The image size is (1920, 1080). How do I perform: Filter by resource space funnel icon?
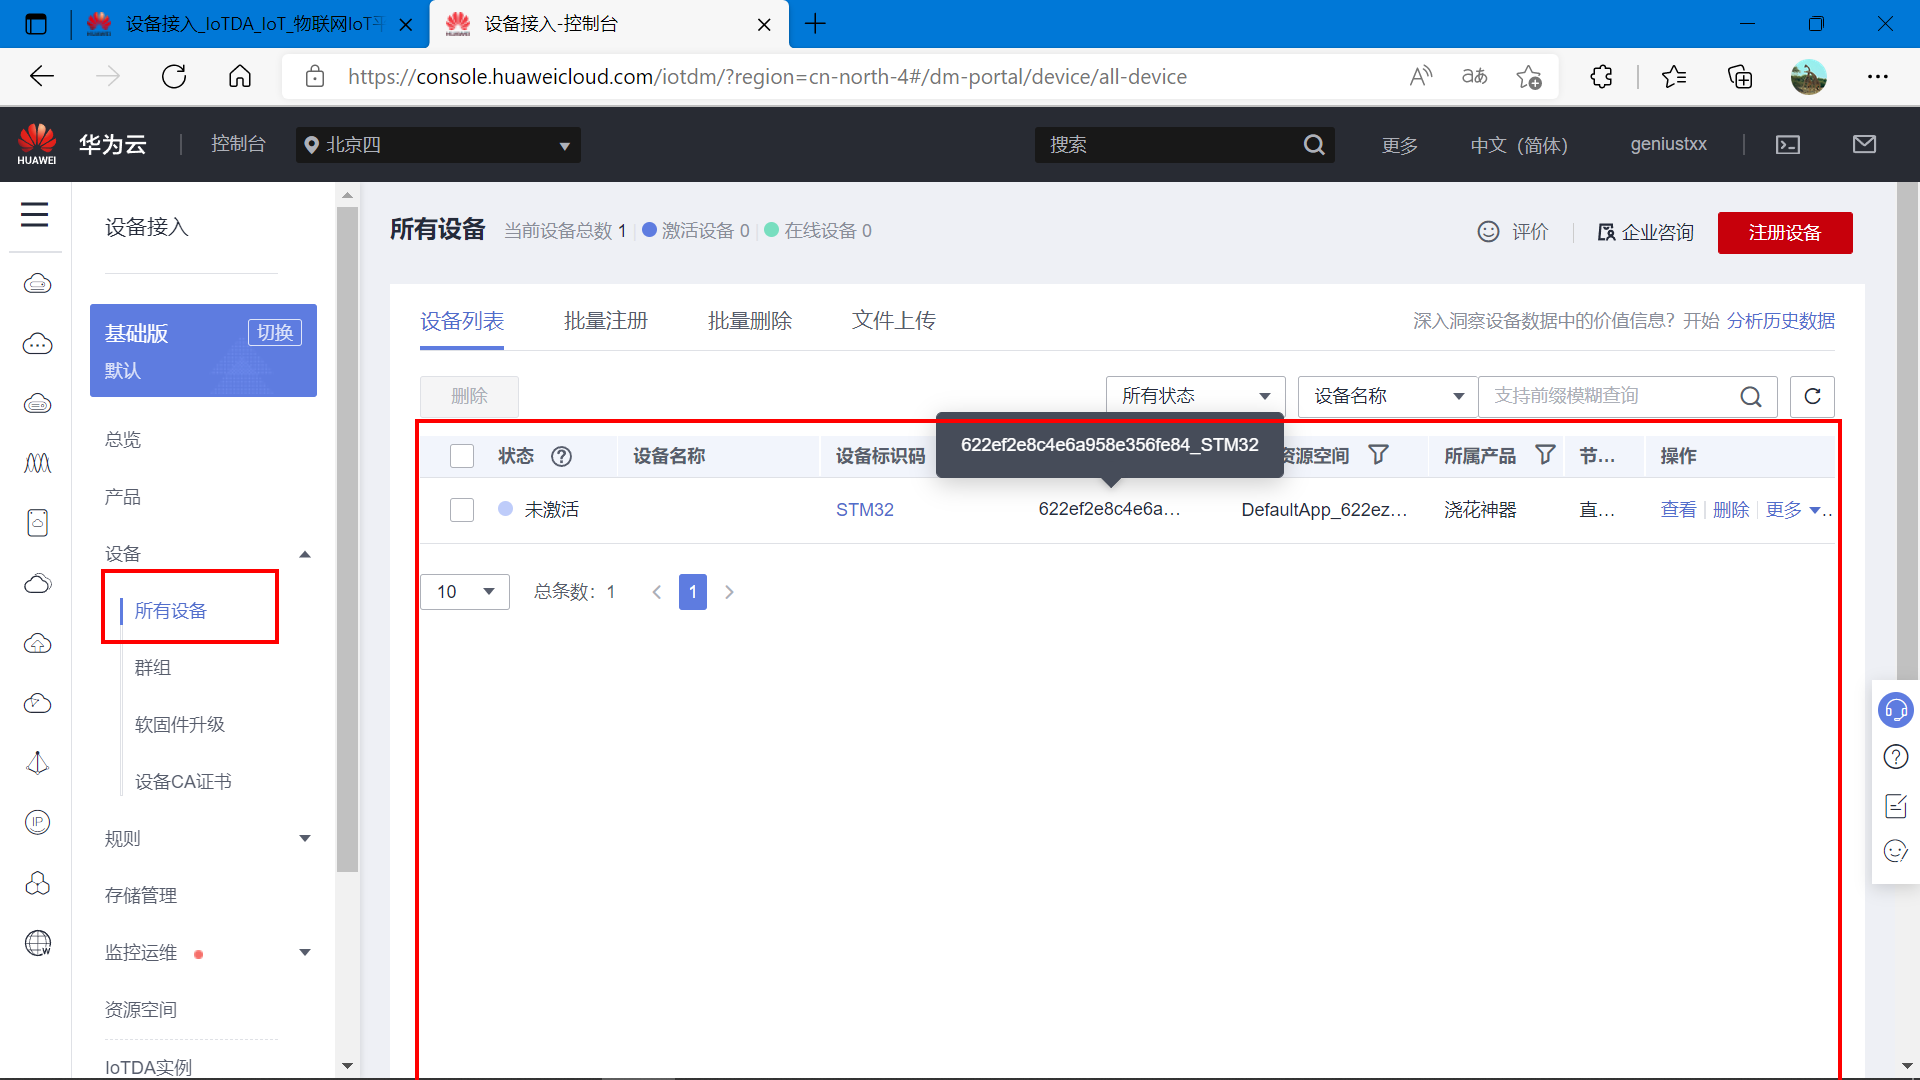pos(1378,455)
